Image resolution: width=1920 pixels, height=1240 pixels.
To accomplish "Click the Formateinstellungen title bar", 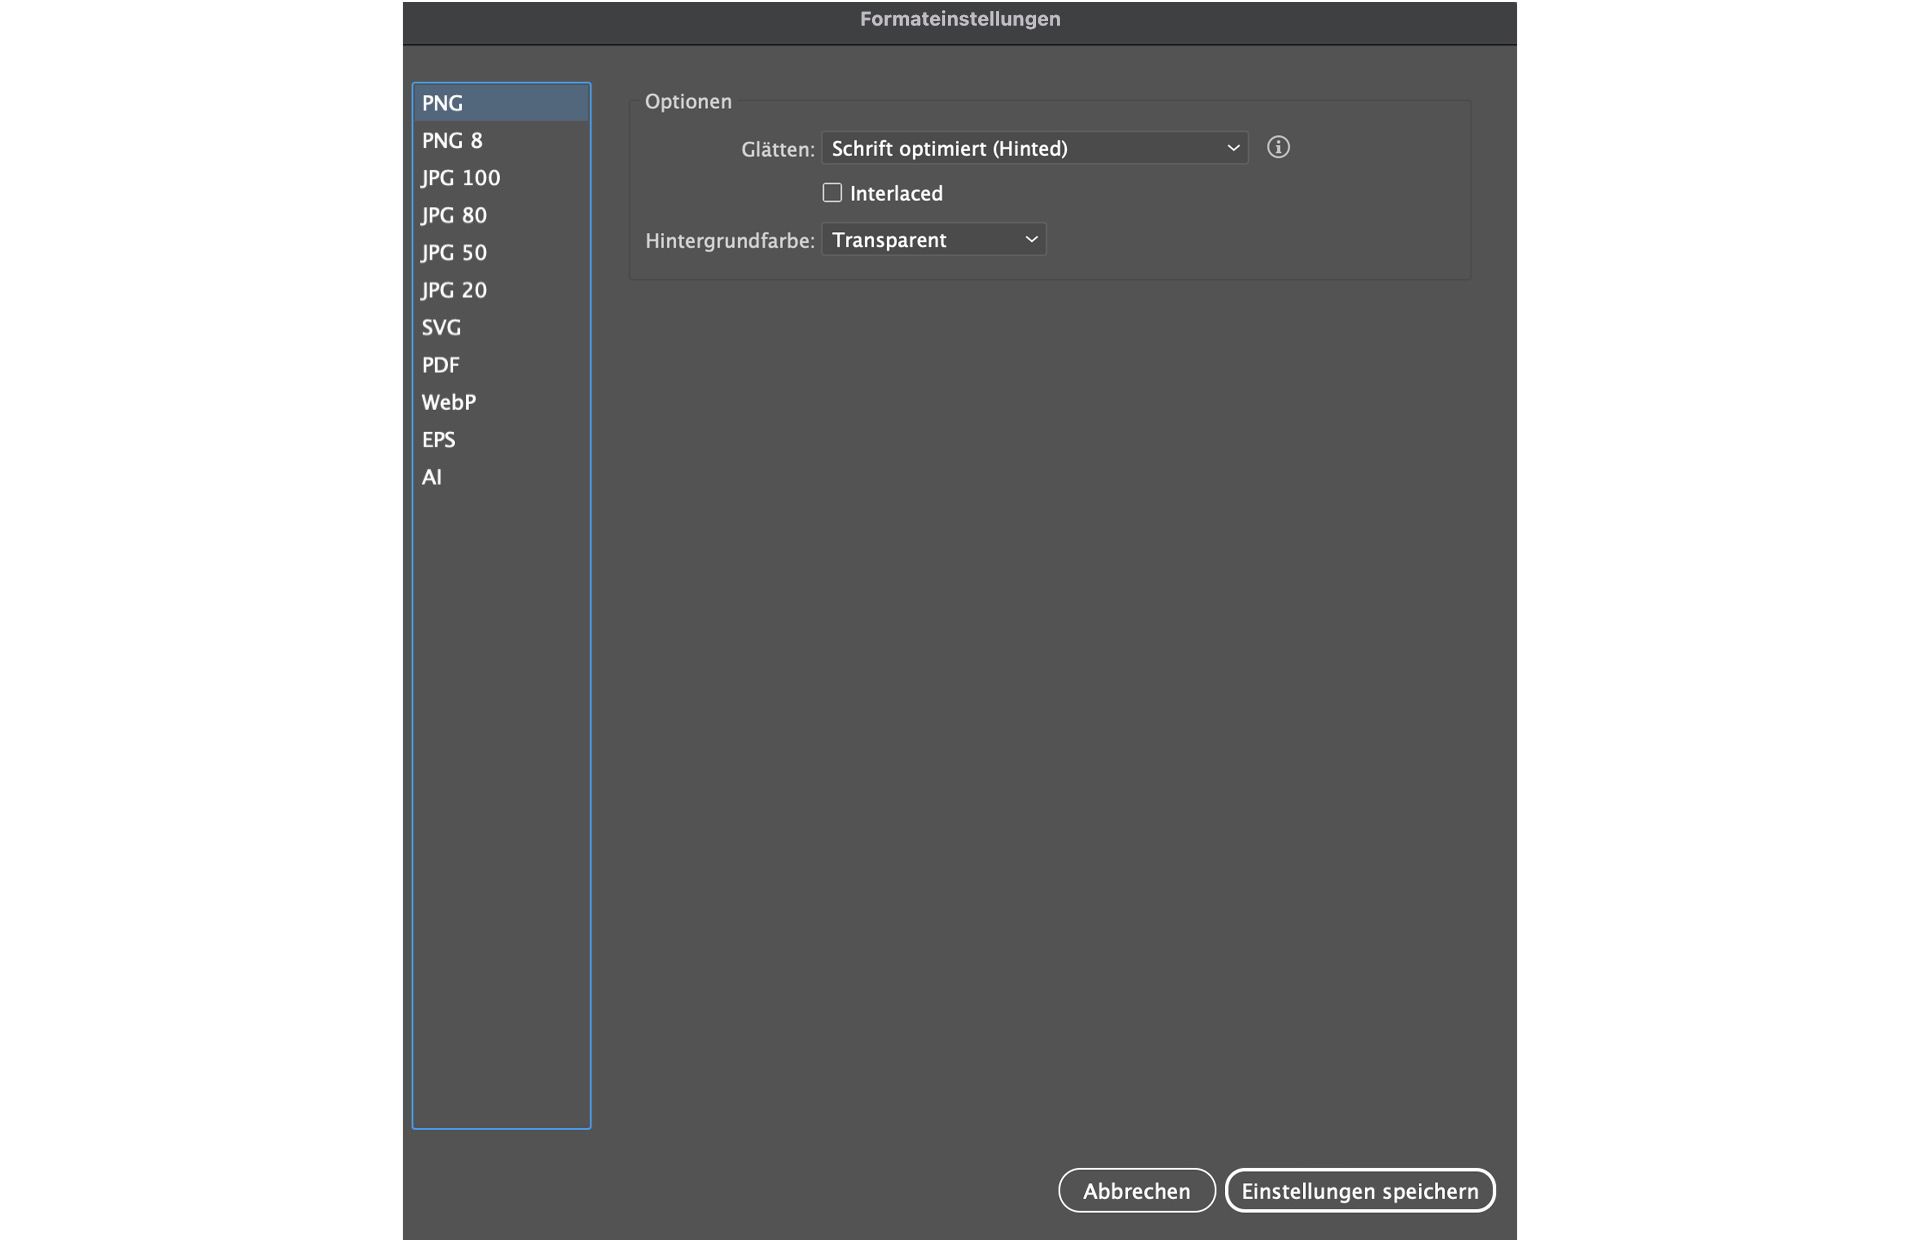I will click(x=959, y=20).
